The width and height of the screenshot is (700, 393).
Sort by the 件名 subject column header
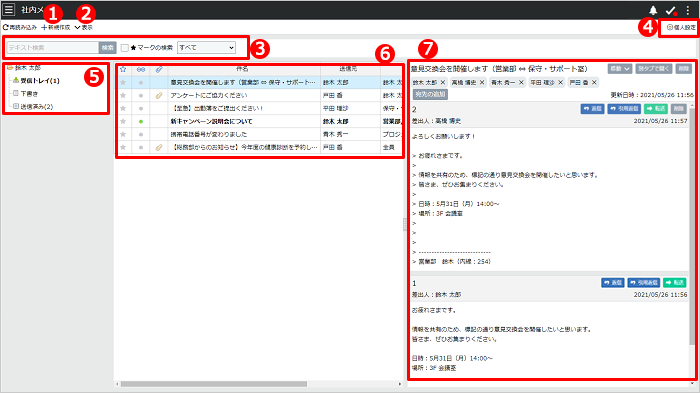pyautogui.click(x=243, y=69)
